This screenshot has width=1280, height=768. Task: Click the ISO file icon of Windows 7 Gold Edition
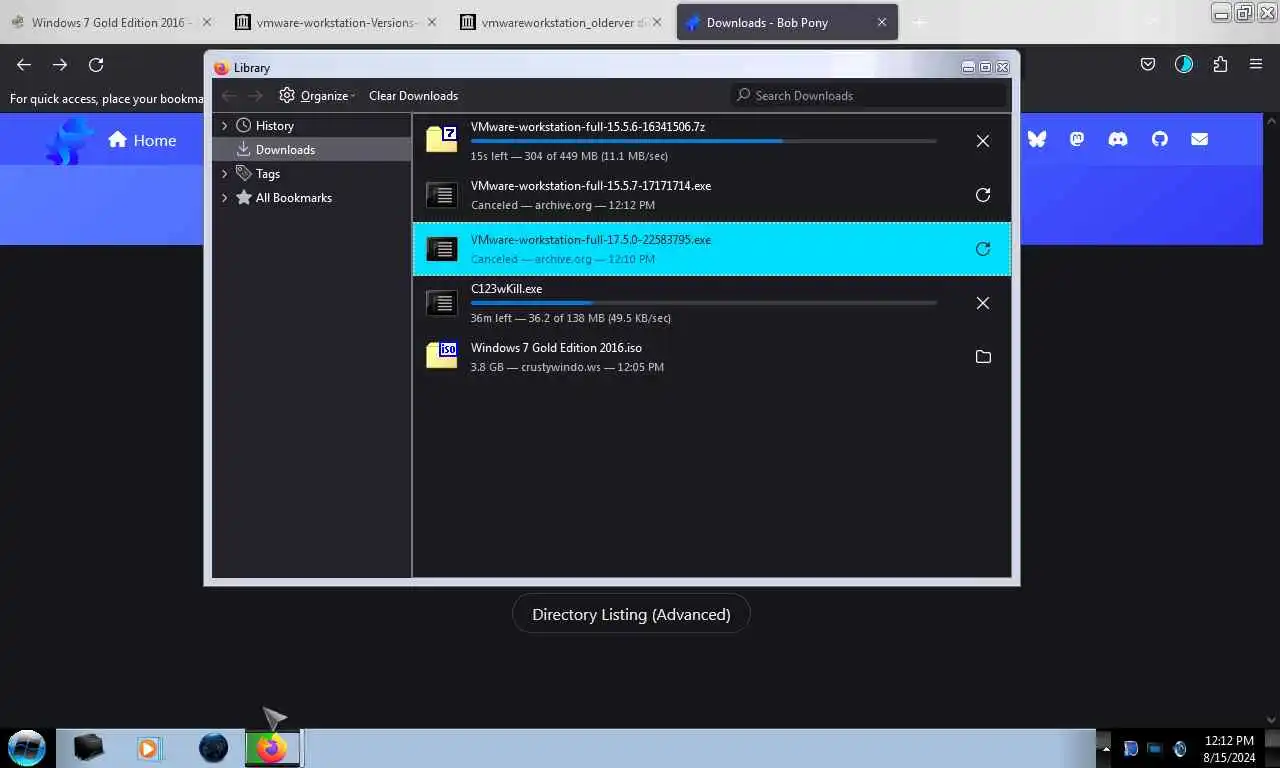click(442, 355)
